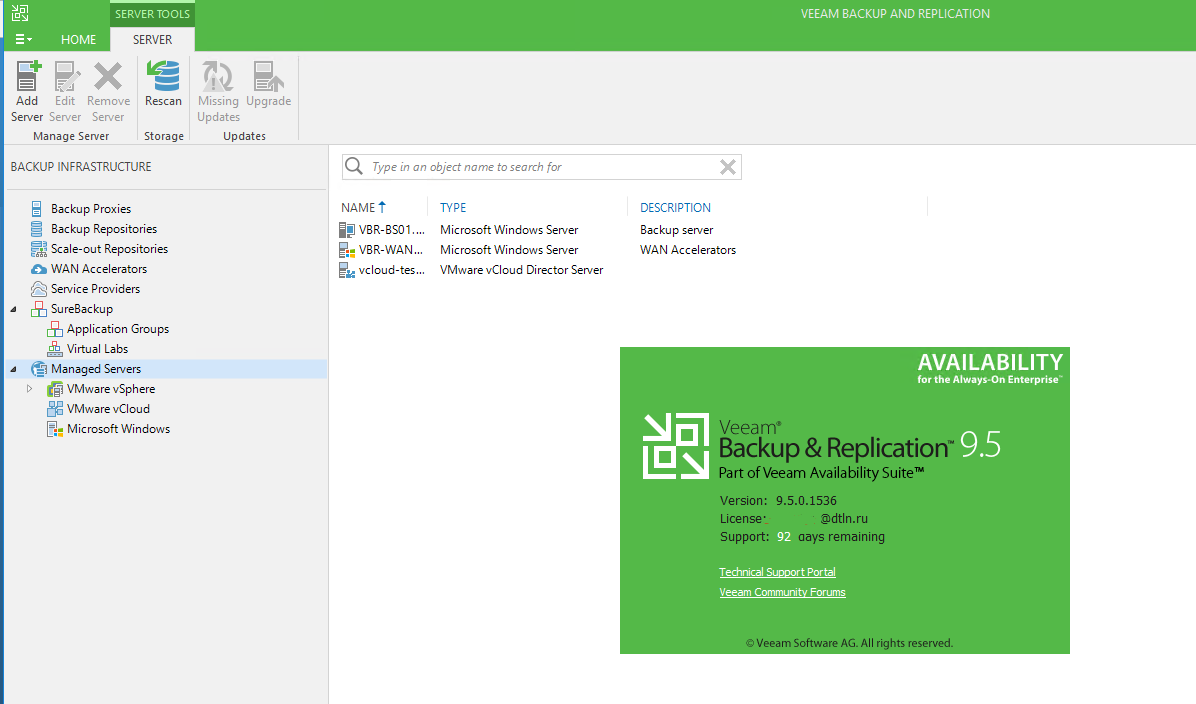Image resolution: width=1196 pixels, height=704 pixels.
Task: Open the Technical Support Portal link
Action: coord(777,572)
